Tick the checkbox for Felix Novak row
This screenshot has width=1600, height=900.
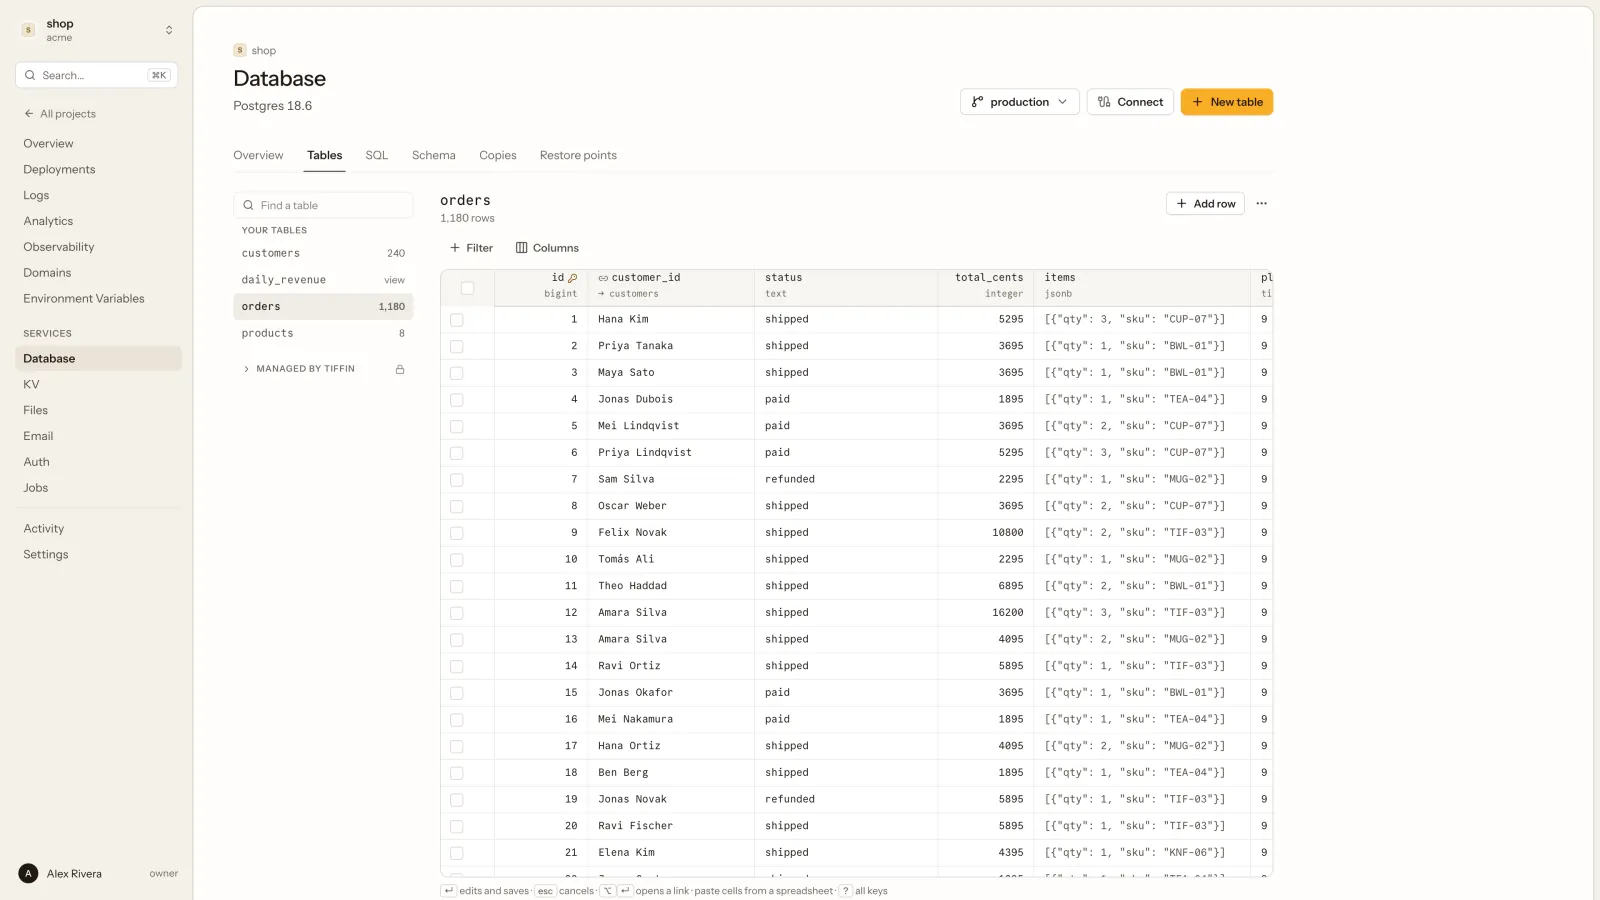[x=457, y=533]
